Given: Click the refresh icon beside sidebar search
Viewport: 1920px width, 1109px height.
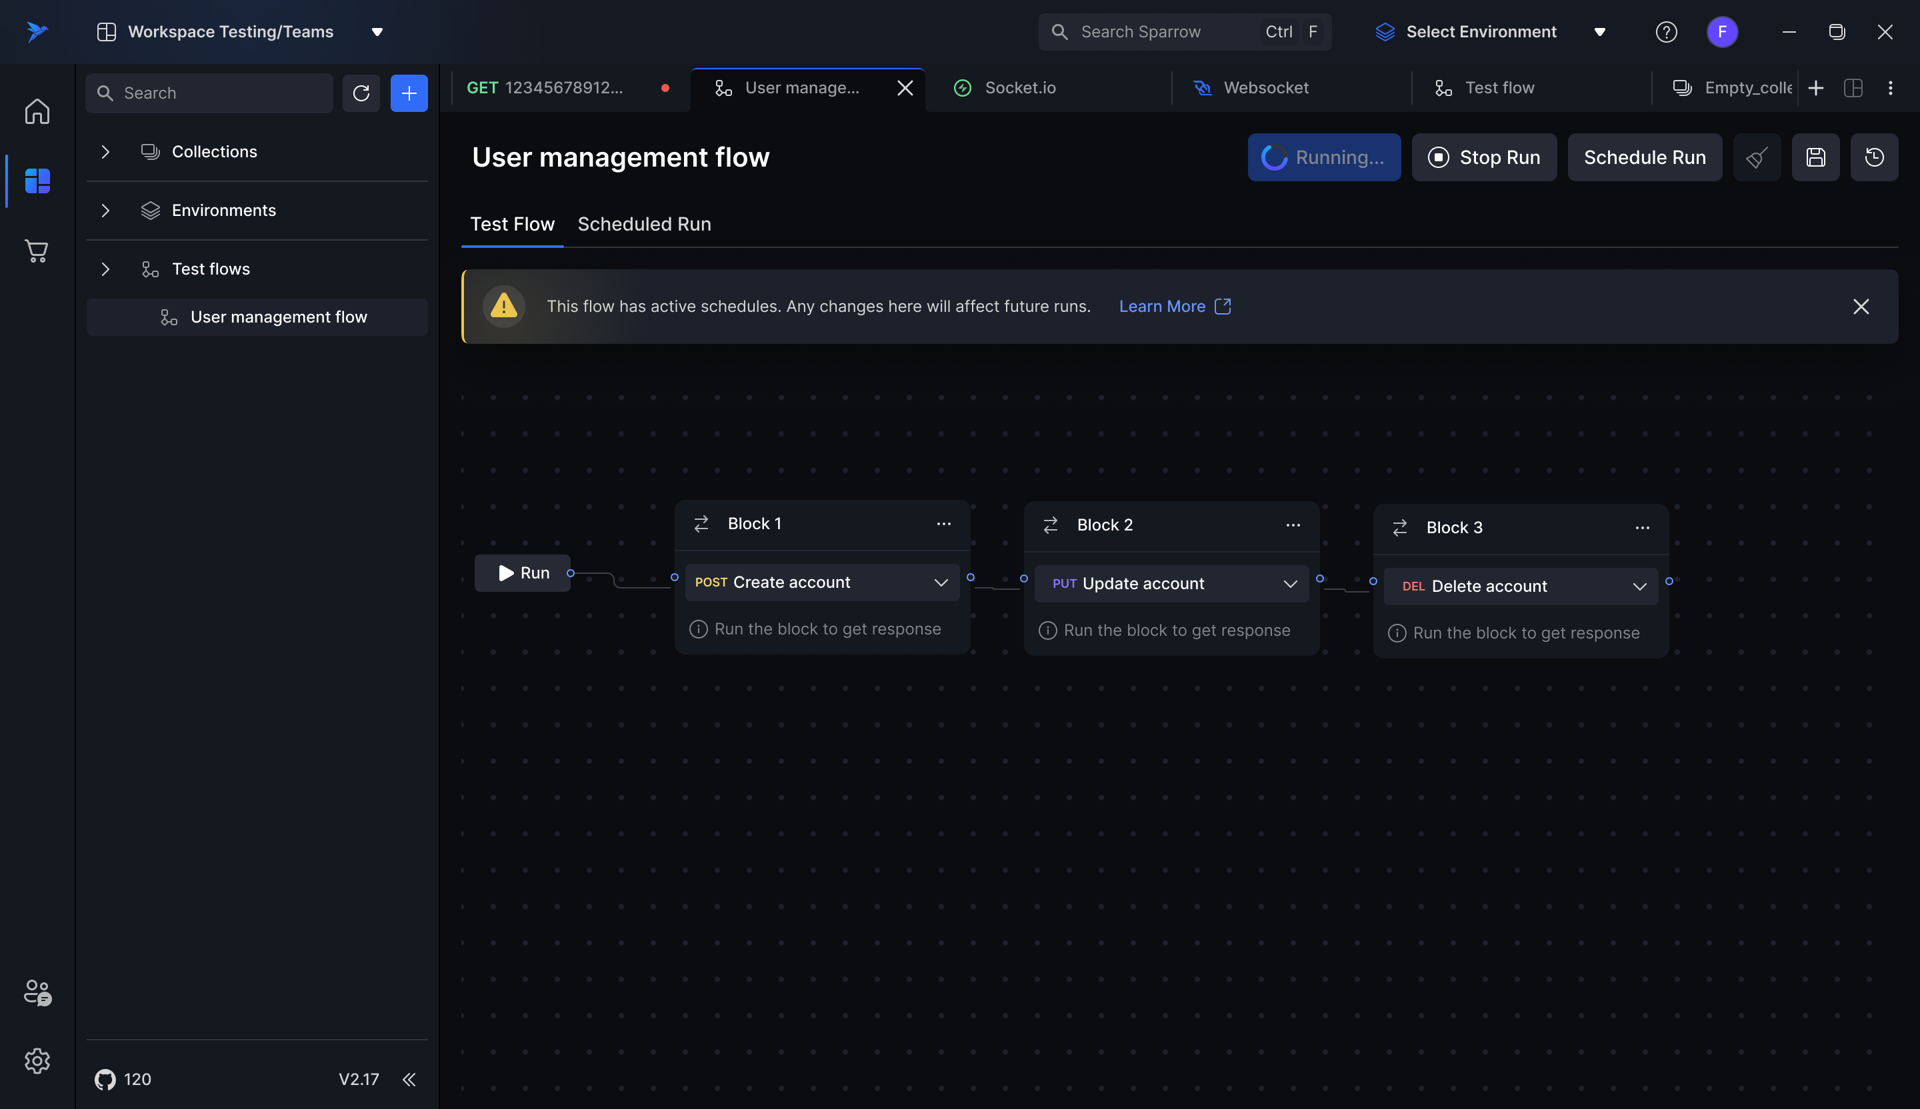Looking at the screenshot, I should tap(361, 93).
